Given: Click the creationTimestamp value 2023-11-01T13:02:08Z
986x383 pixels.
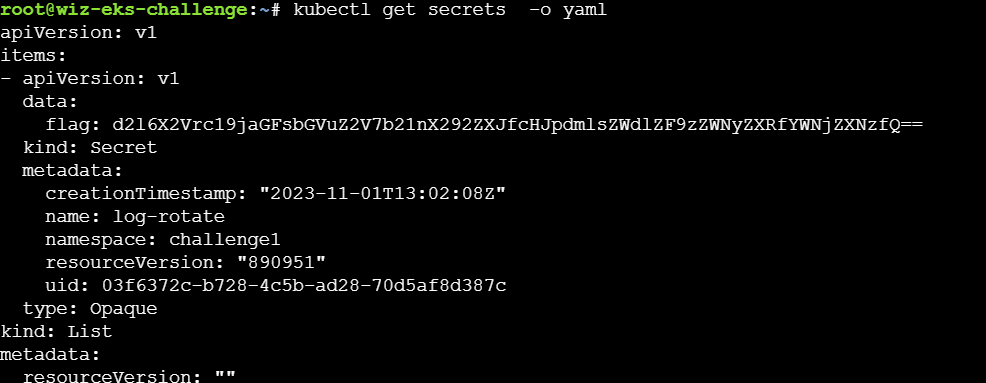Looking at the screenshot, I should tap(383, 194).
